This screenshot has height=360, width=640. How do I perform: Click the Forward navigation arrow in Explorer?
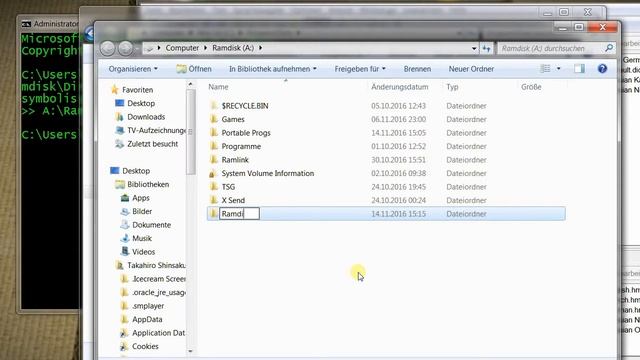click(x=126, y=48)
